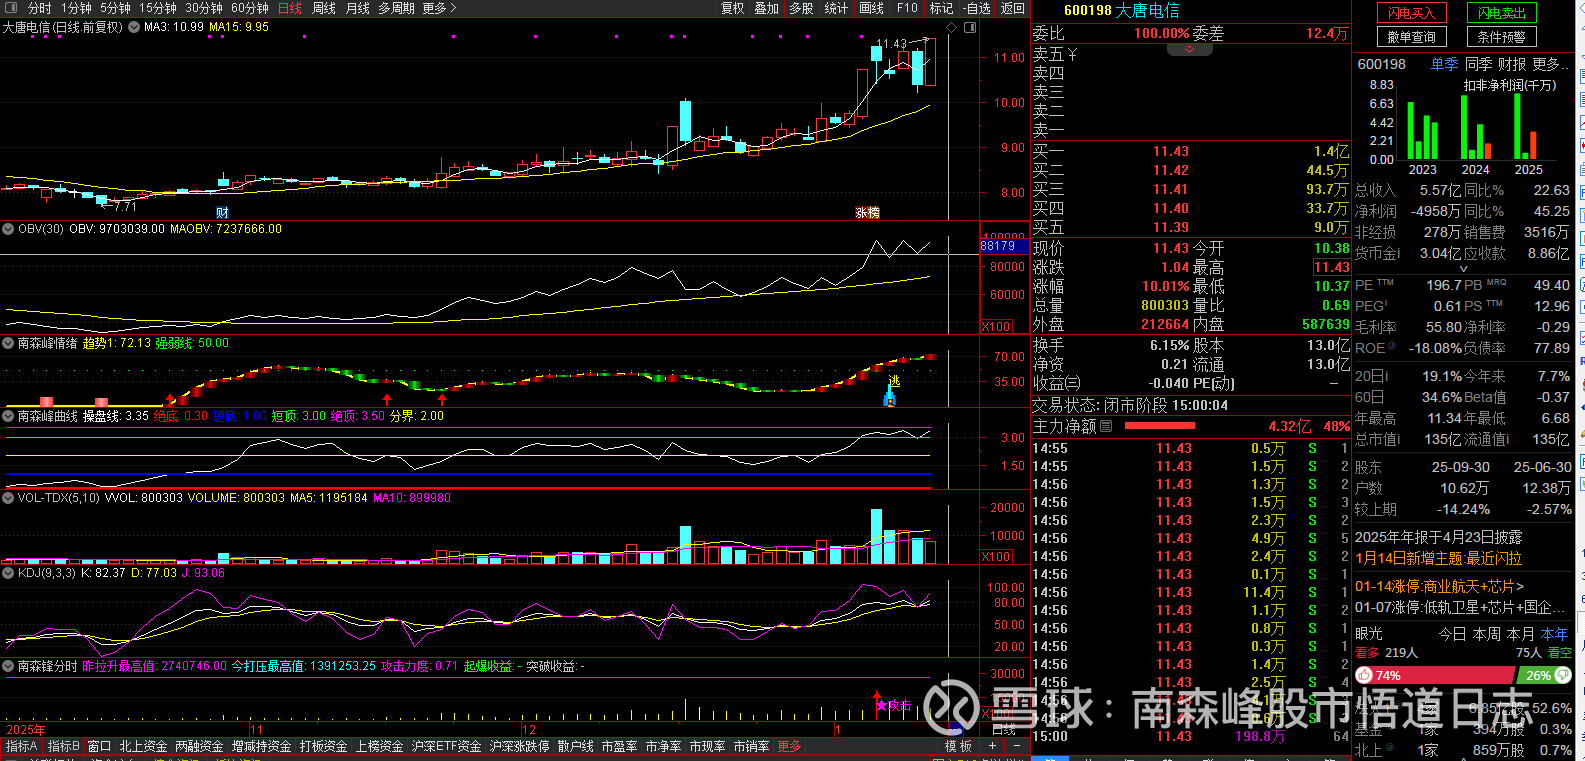1585x761 pixels.
Task: Expand the chevron below 货币金 row
Action: pos(1464,268)
